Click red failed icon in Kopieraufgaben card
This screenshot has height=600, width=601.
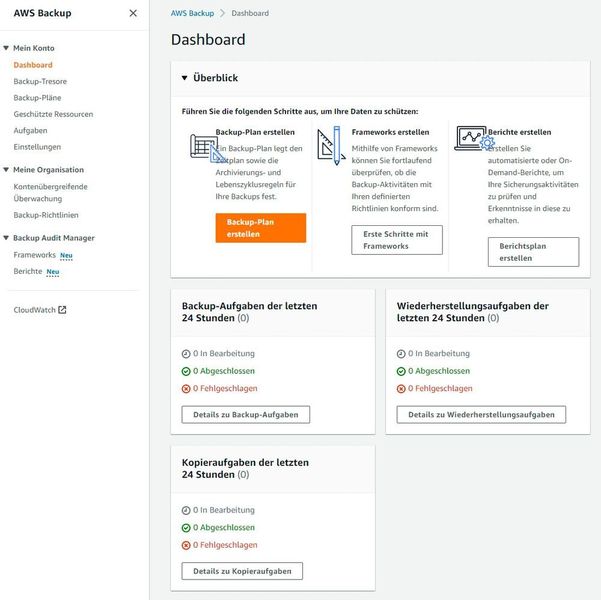pyautogui.click(x=186, y=545)
